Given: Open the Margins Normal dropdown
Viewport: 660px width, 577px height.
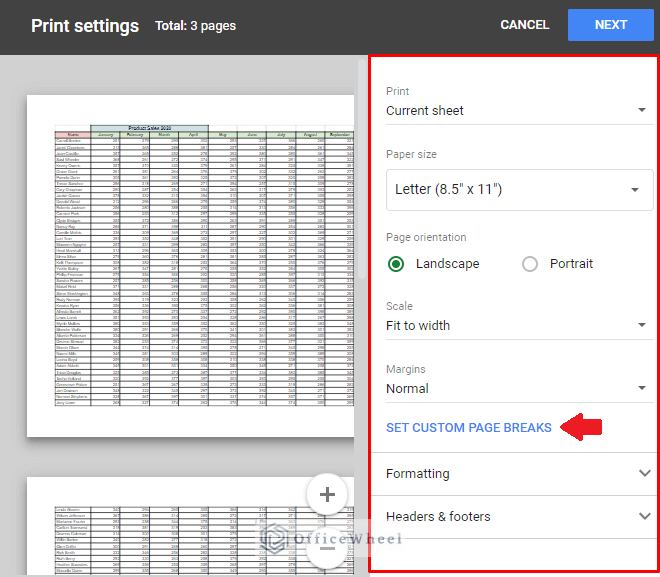Looking at the screenshot, I should pyautogui.click(x=515, y=388).
